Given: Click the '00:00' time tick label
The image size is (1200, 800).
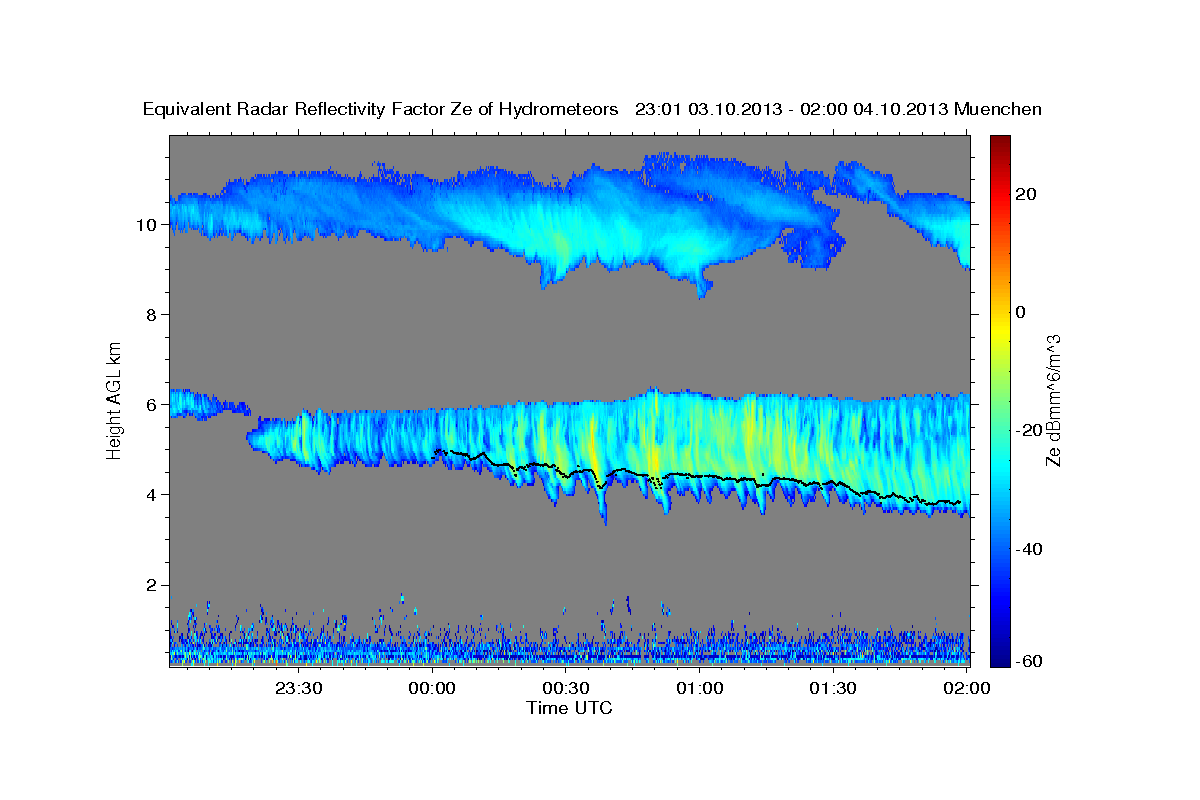Looking at the screenshot, I should click(433, 689).
